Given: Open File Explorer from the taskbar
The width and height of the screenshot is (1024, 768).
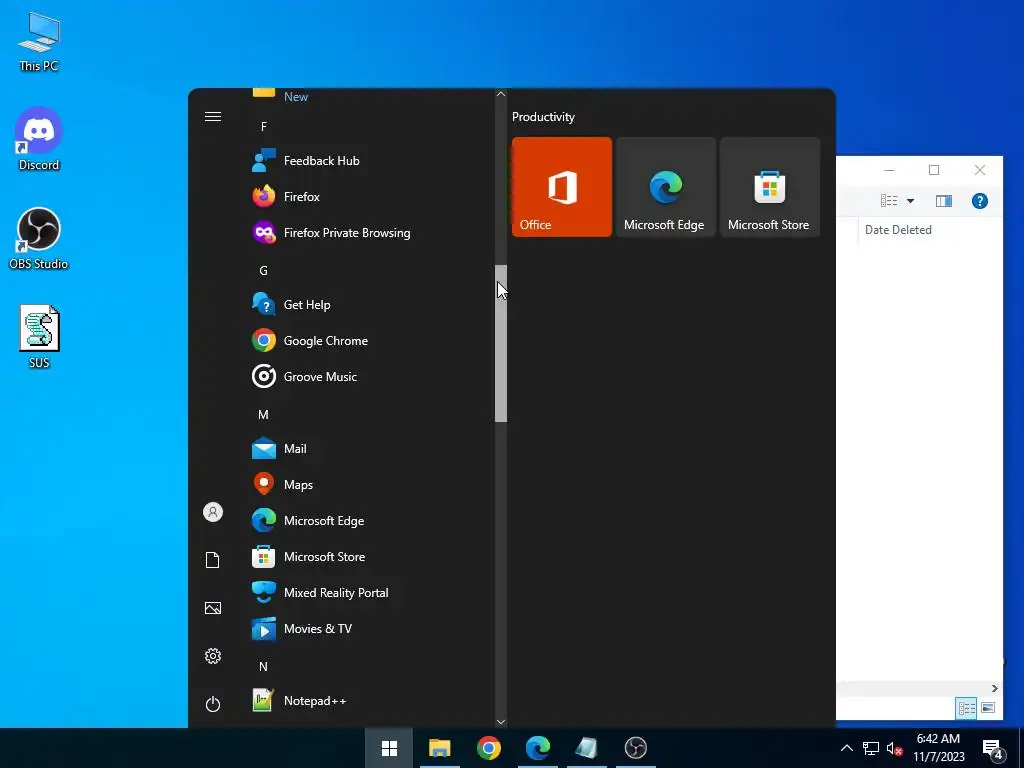Looking at the screenshot, I should (440, 748).
